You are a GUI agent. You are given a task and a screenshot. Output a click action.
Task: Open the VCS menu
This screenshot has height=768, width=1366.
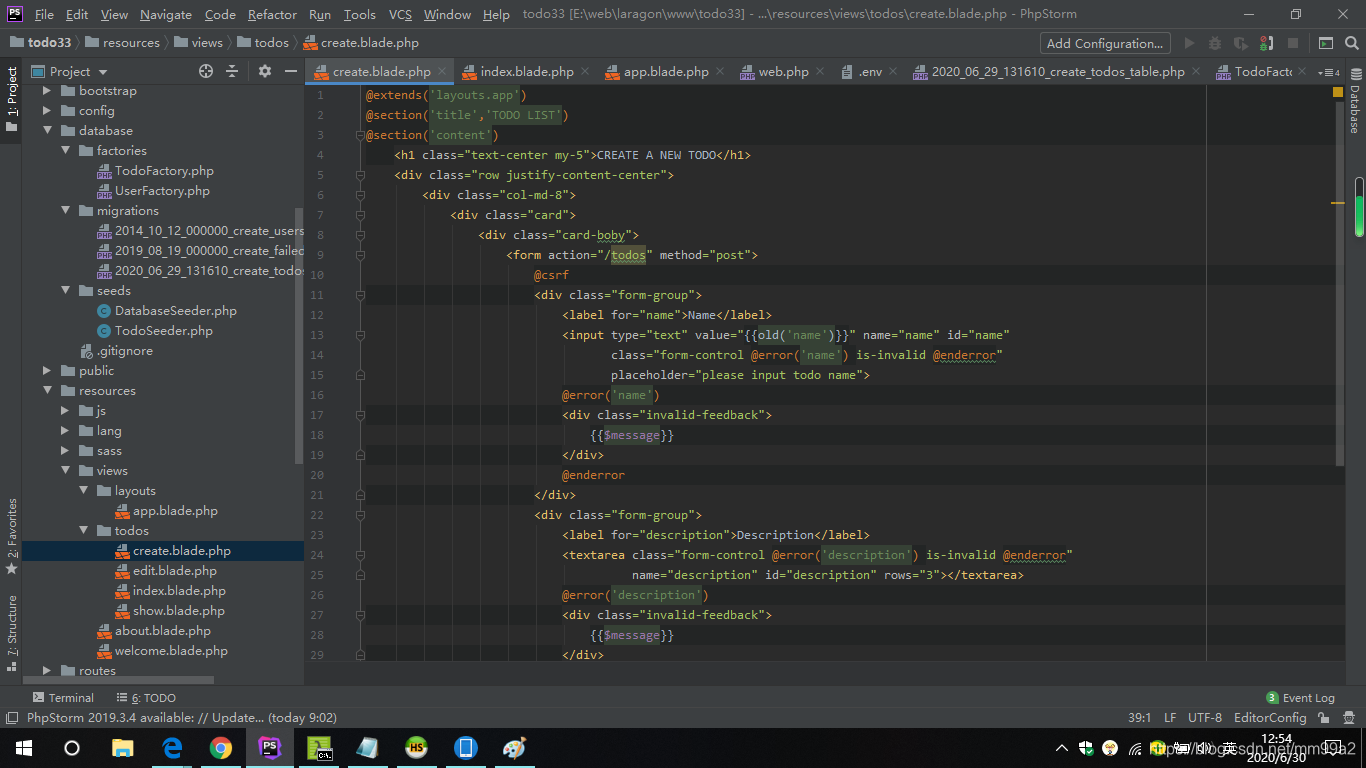pos(400,15)
